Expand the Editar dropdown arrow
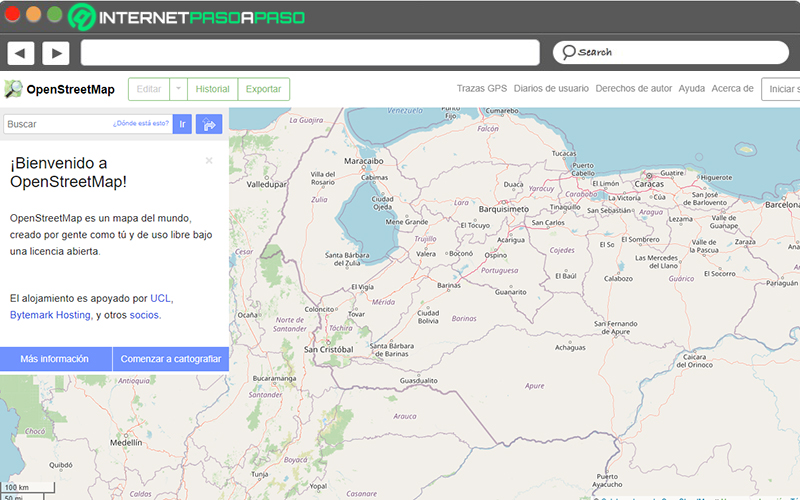This screenshot has height=500, width=800. click(x=178, y=89)
